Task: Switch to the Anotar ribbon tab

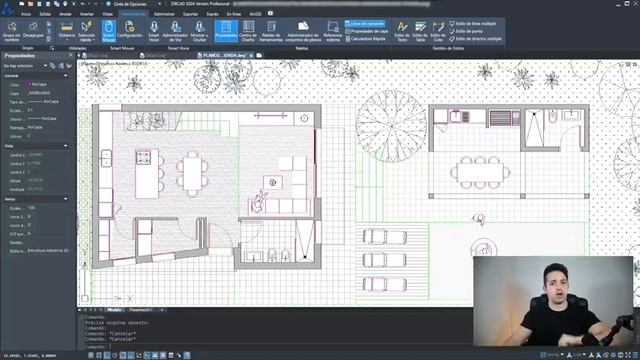Action: pos(65,14)
